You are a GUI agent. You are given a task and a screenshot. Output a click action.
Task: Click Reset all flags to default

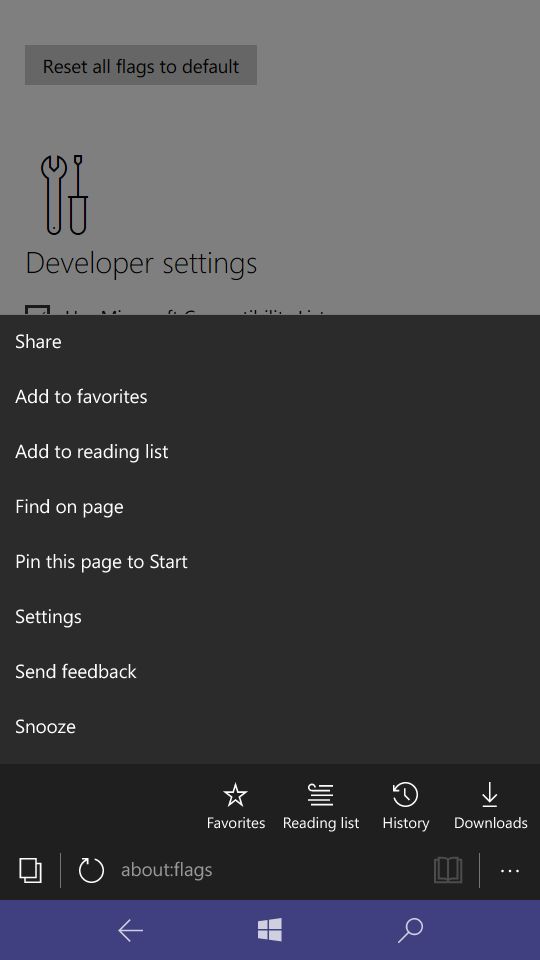141,66
